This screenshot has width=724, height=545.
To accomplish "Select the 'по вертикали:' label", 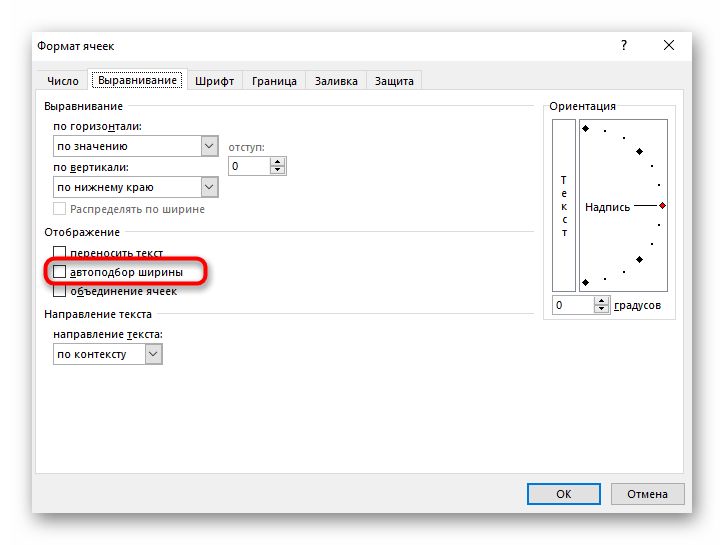I will click(91, 167).
